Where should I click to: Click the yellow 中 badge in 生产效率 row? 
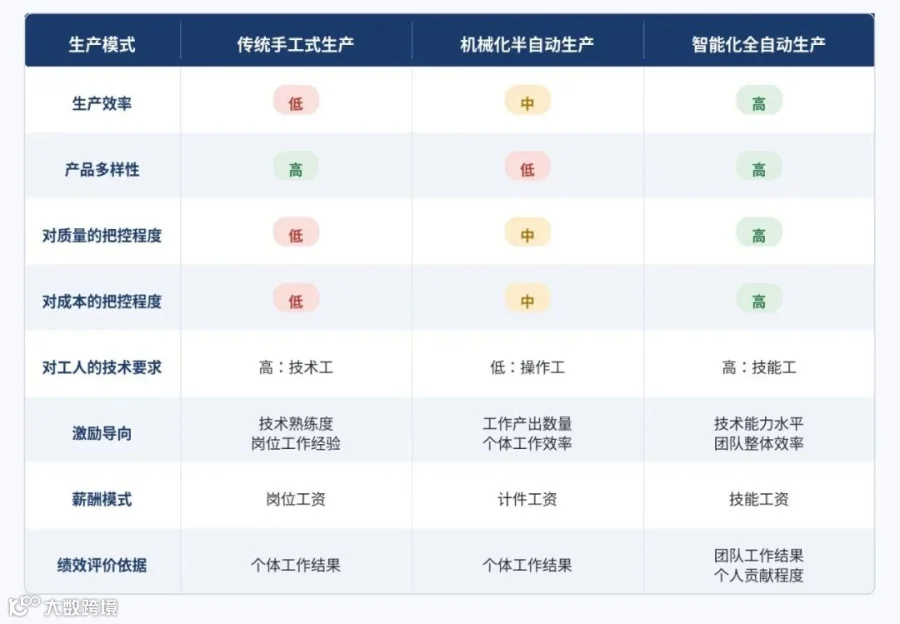pyautogui.click(x=527, y=100)
